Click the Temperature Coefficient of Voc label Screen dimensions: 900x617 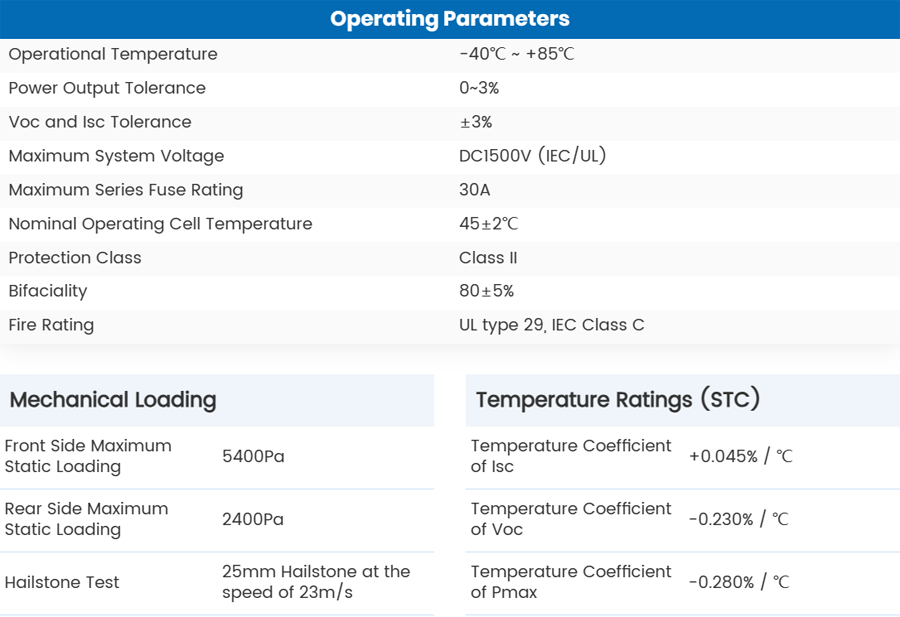[571, 519]
